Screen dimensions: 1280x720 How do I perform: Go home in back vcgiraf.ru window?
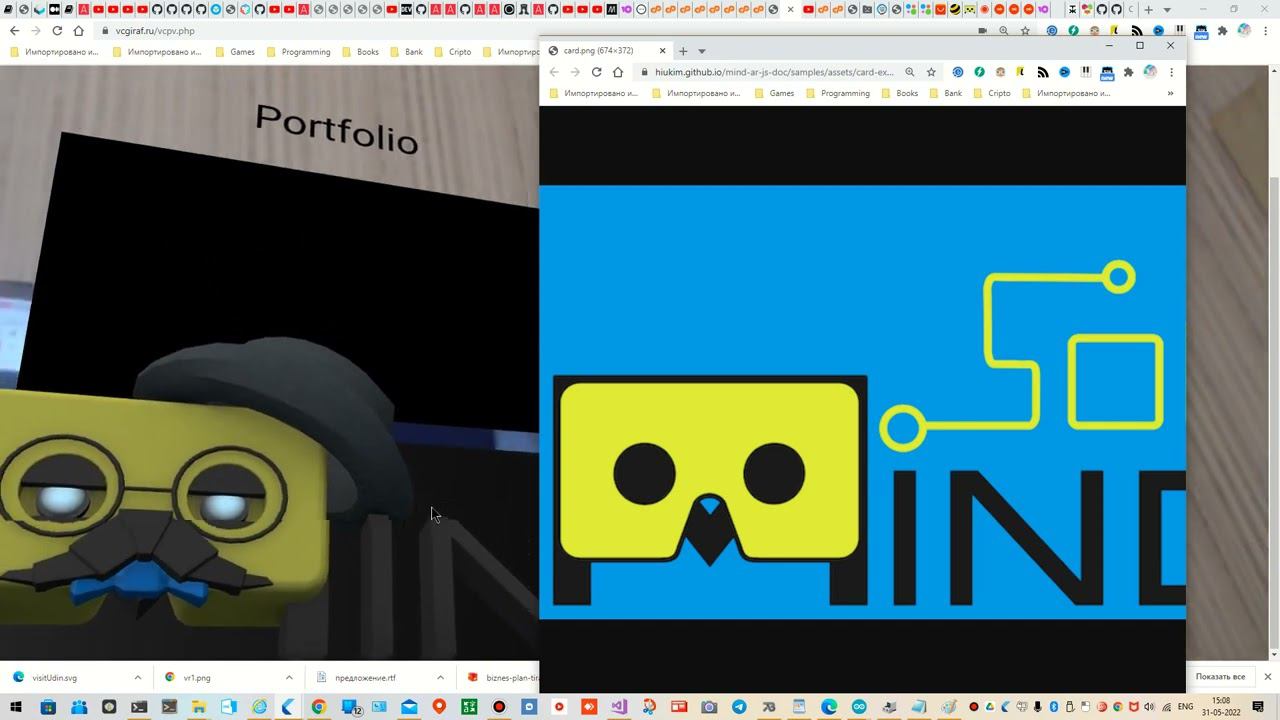[x=78, y=31]
